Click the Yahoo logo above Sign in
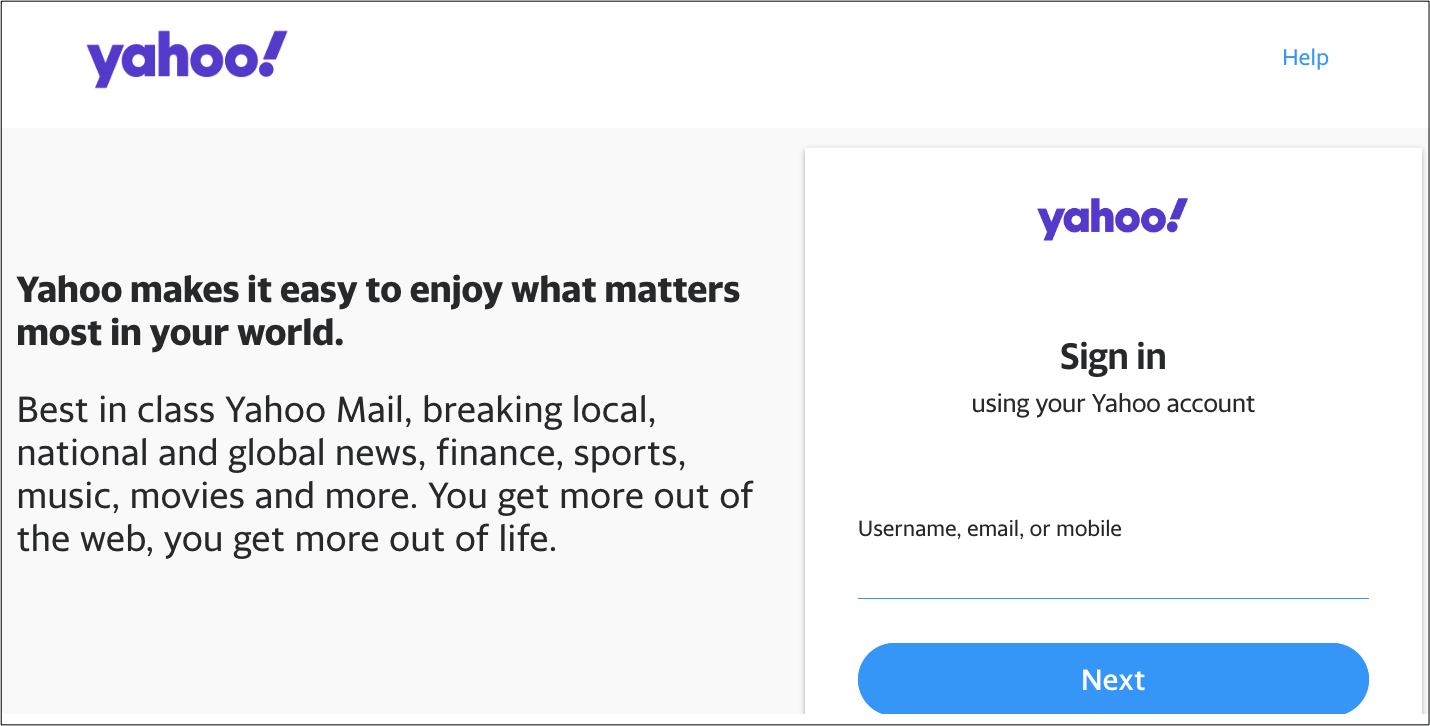 point(1112,219)
